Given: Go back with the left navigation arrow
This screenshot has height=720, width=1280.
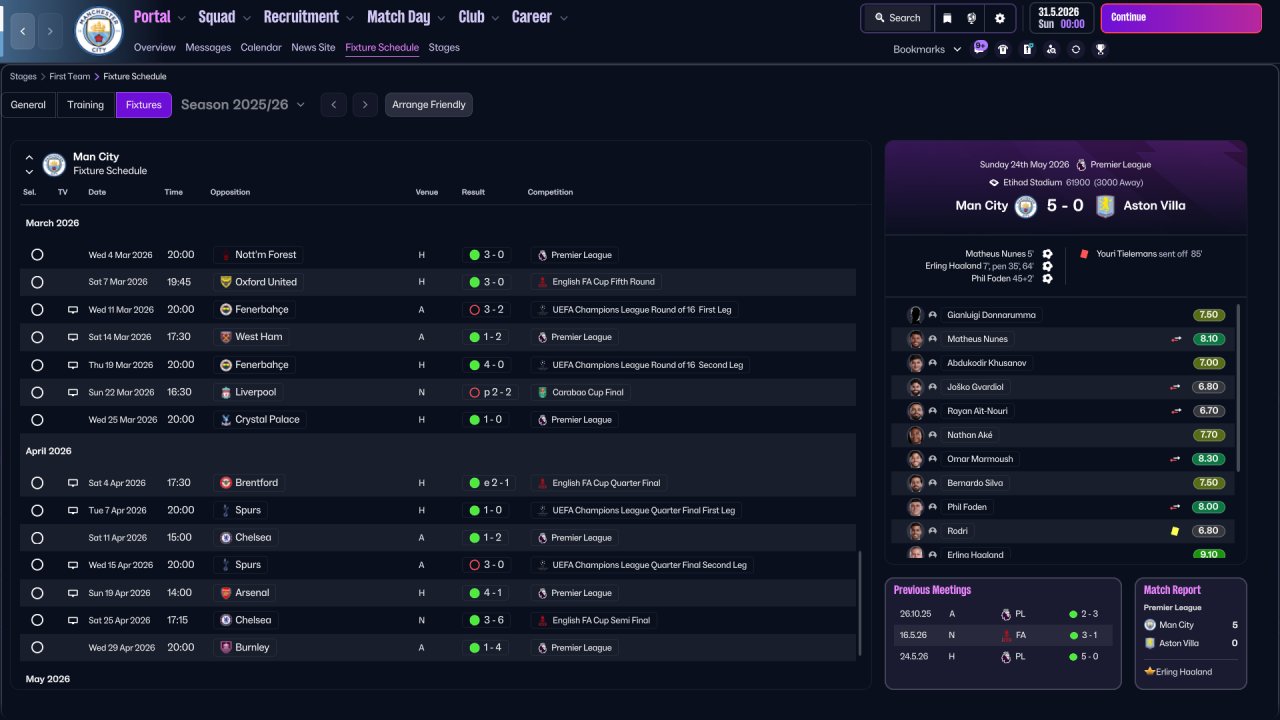Looking at the screenshot, I should pyautogui.click(x=22, y=31).
